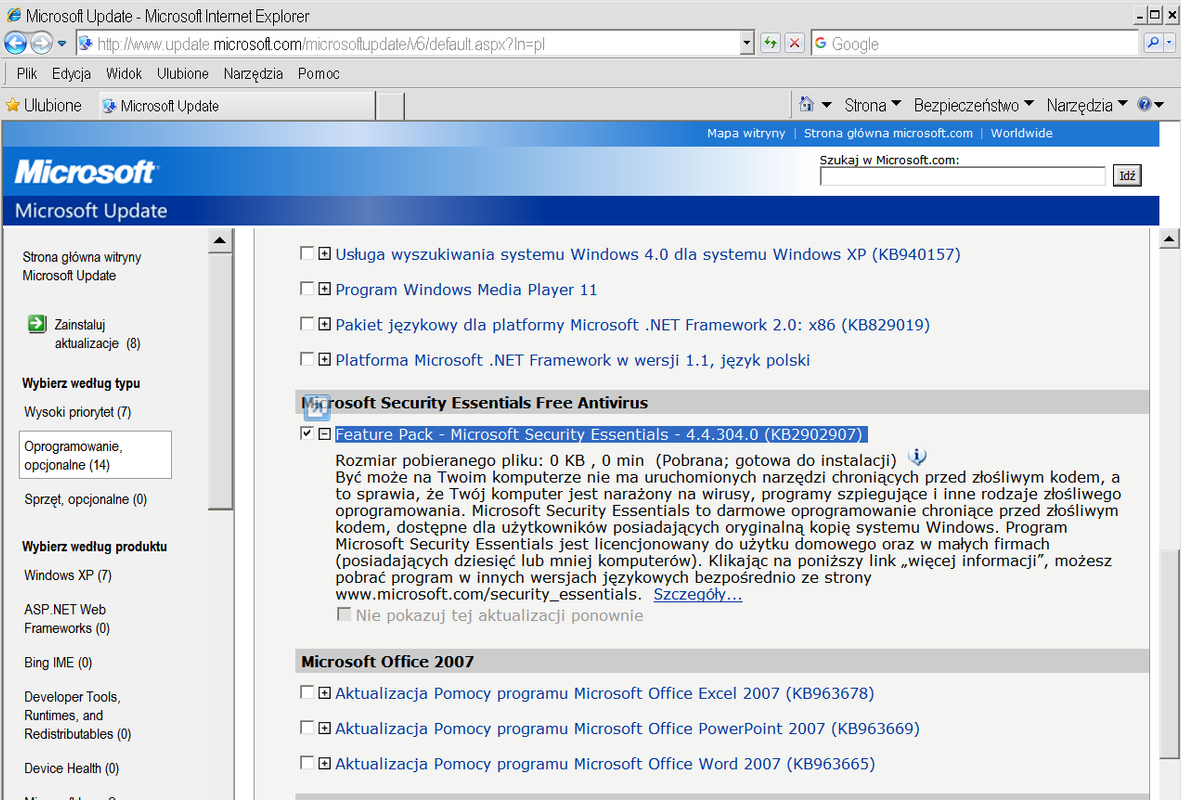Image resolution: width=1181 pixels, height=800 pixels.
Task: Open Strona główna witryny Microsoft Update link
Action: click(81, 266)
